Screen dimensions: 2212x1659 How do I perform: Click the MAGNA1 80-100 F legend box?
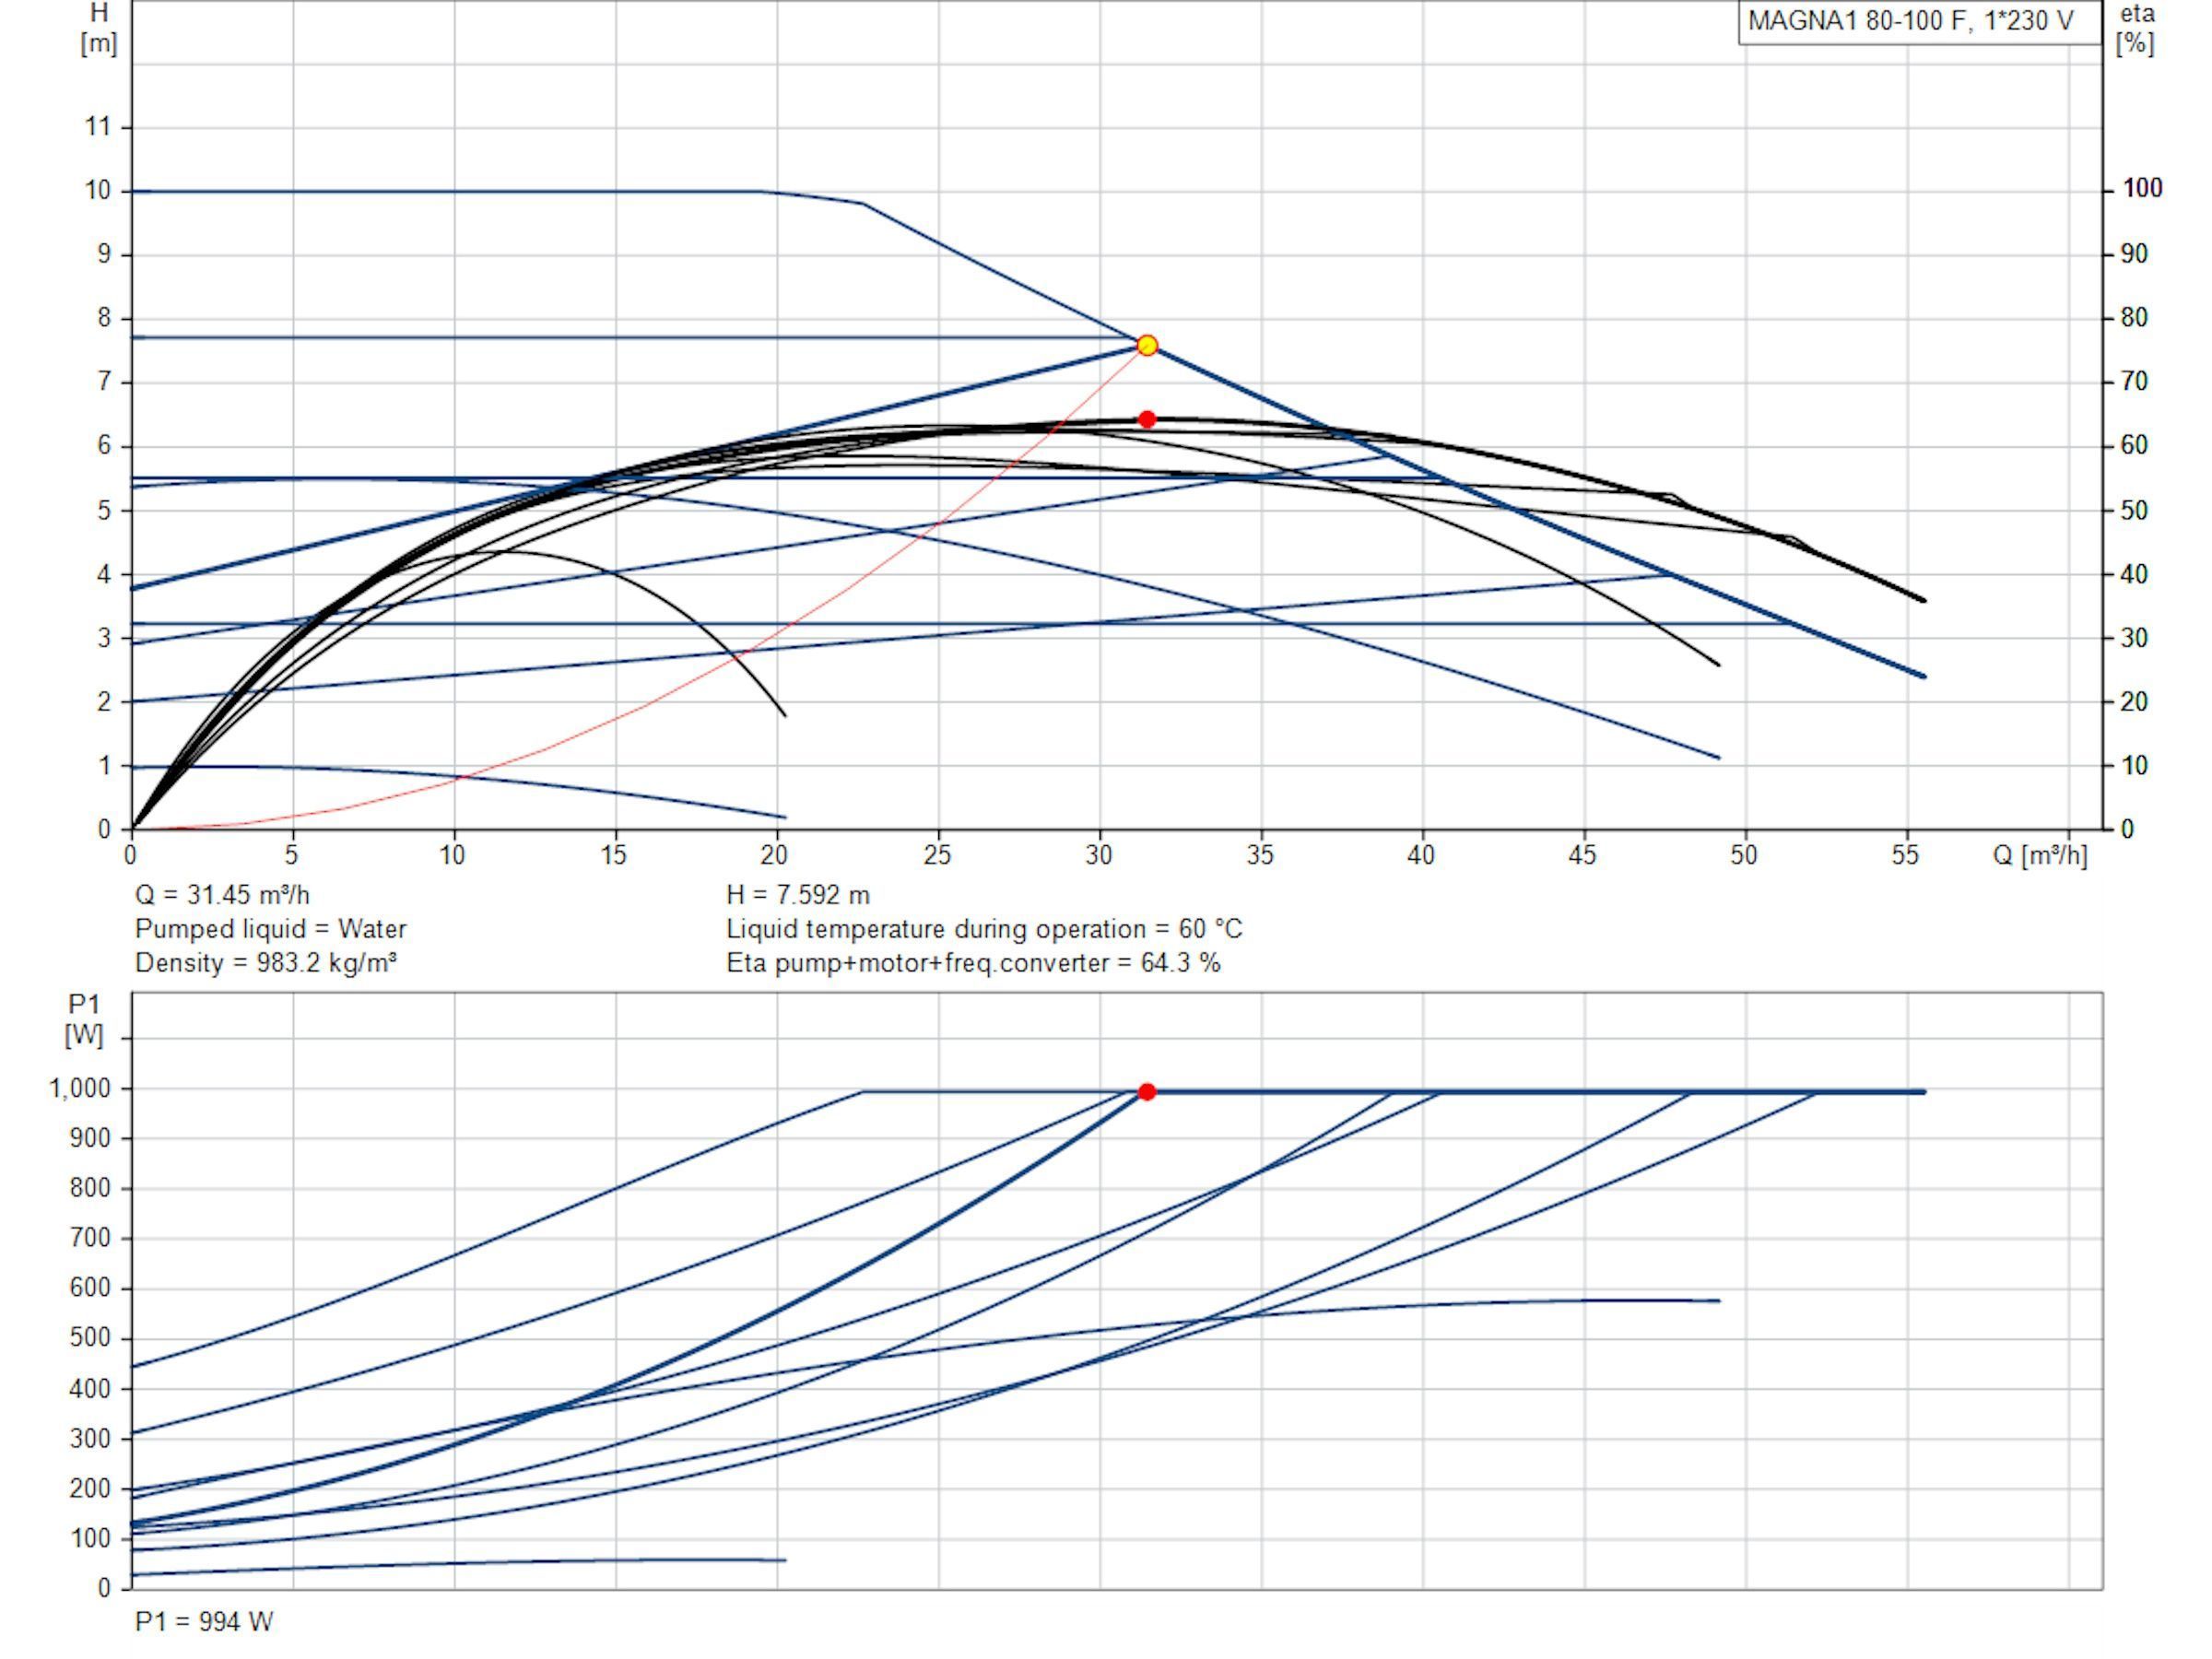(1920, 22)
